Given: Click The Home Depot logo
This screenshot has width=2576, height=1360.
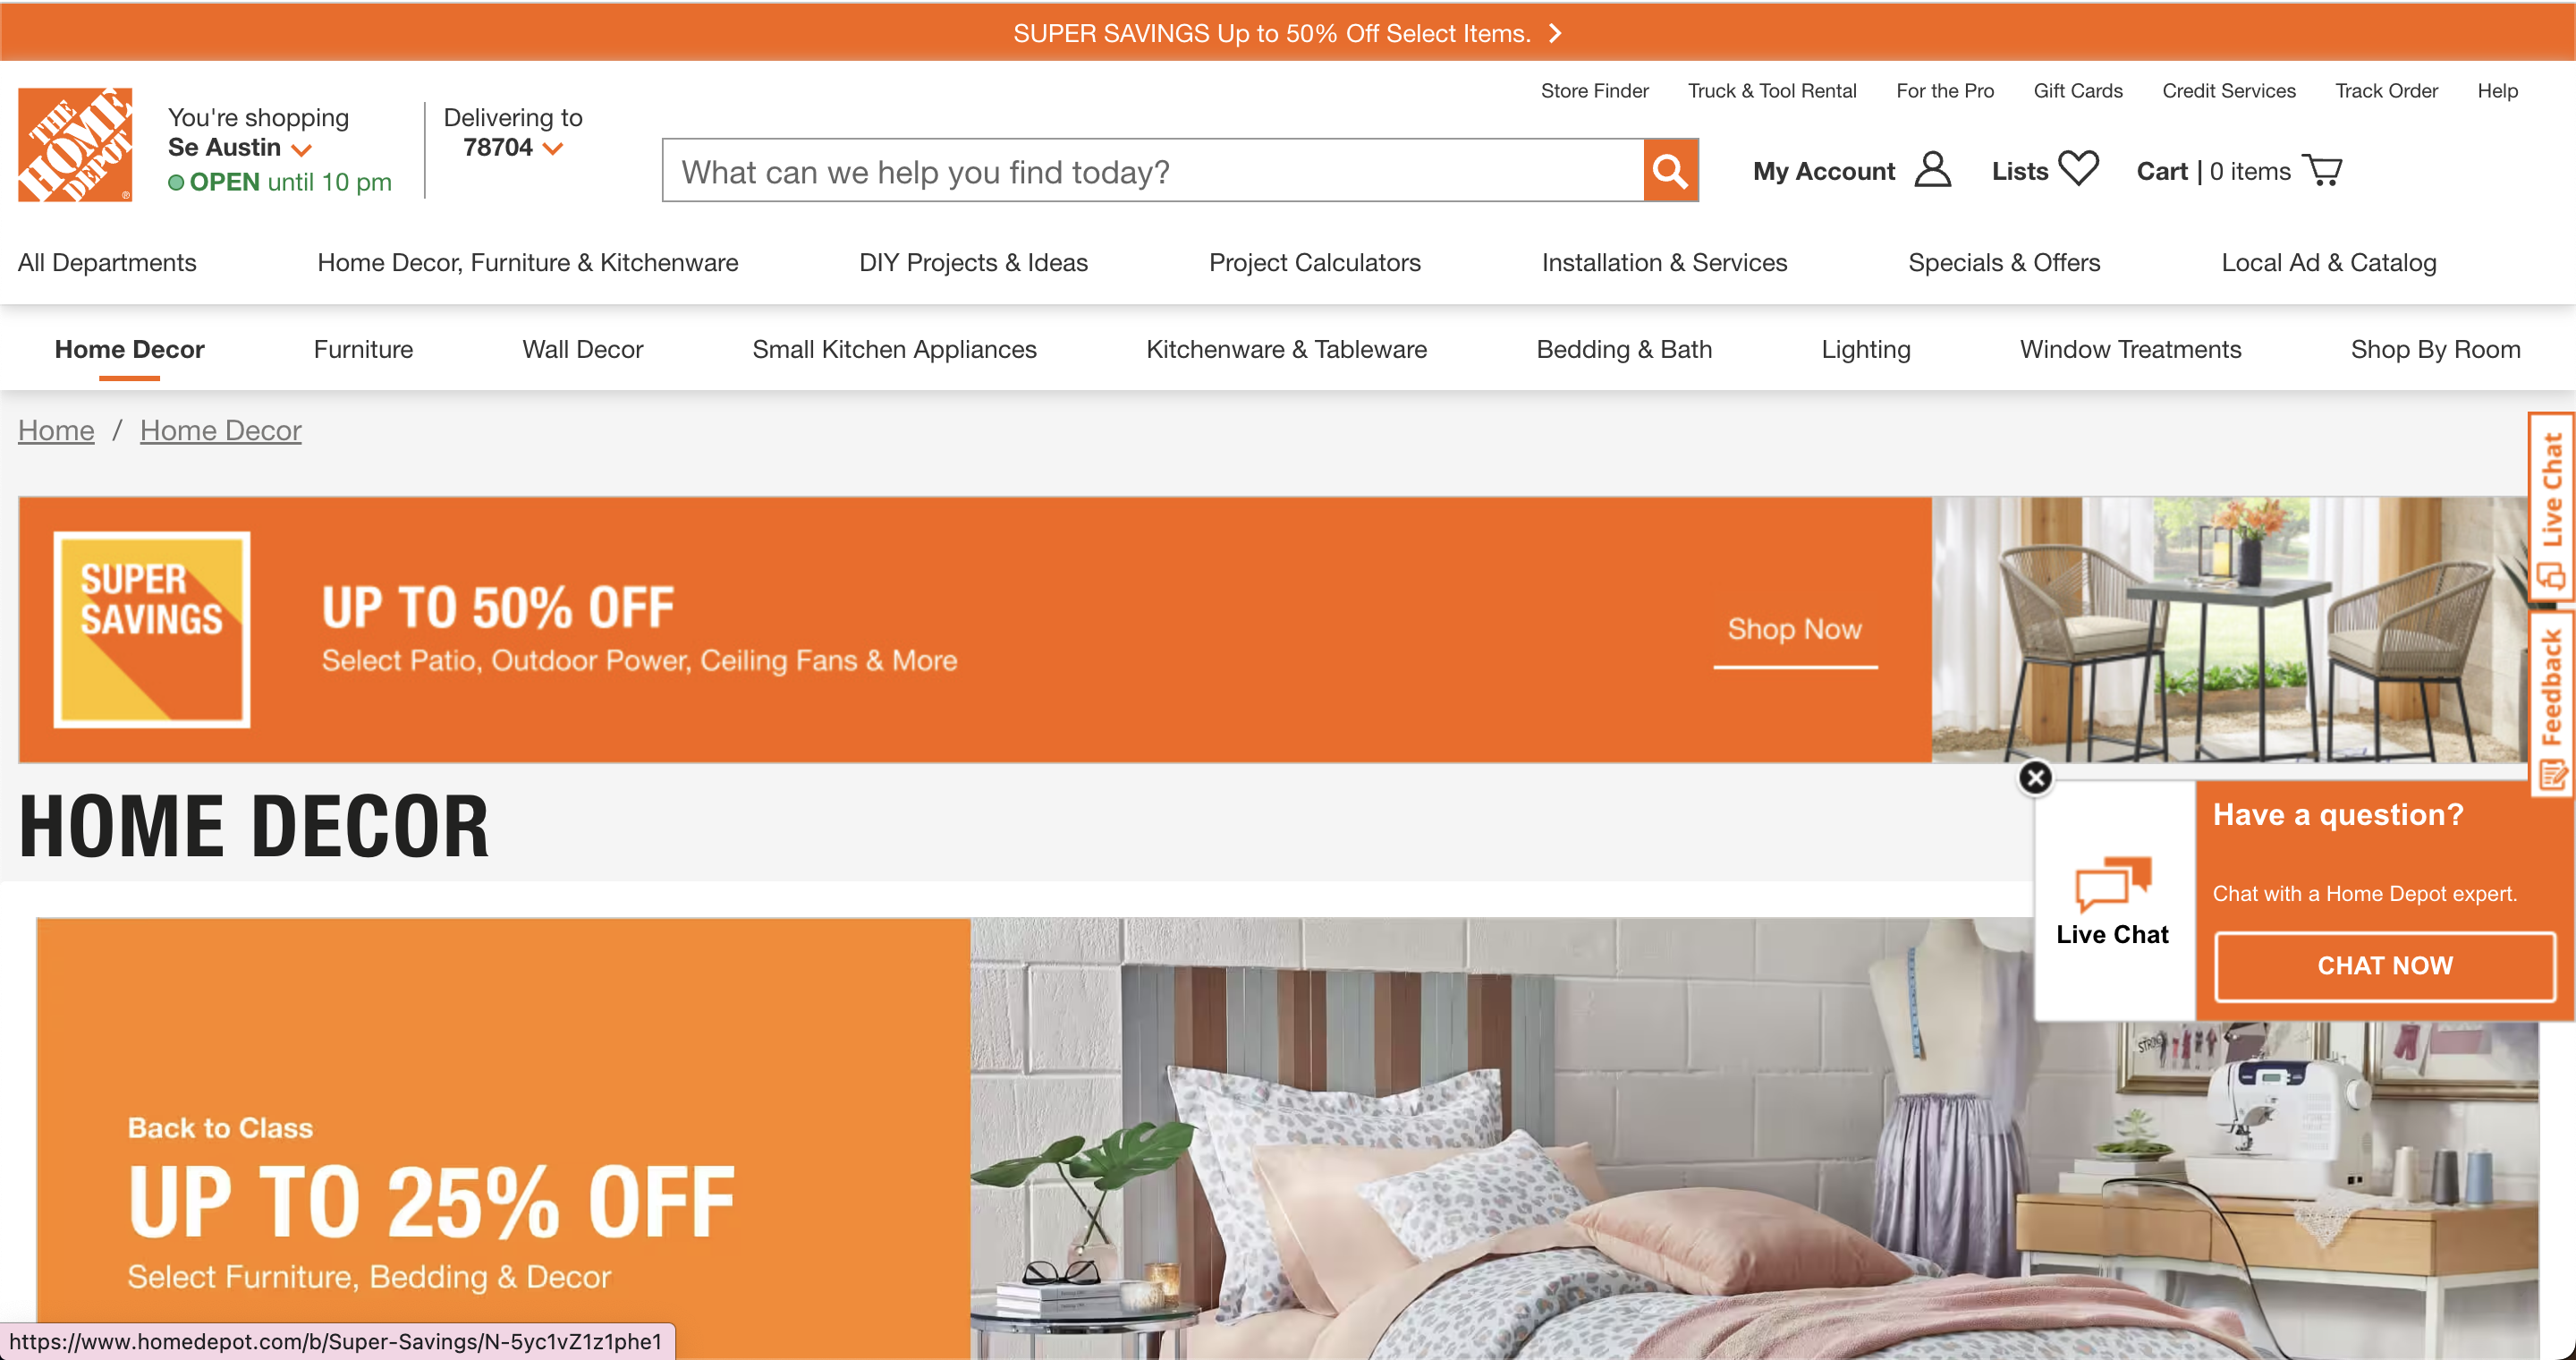Looking at the screenshot, I should click(x=75, y=145).
